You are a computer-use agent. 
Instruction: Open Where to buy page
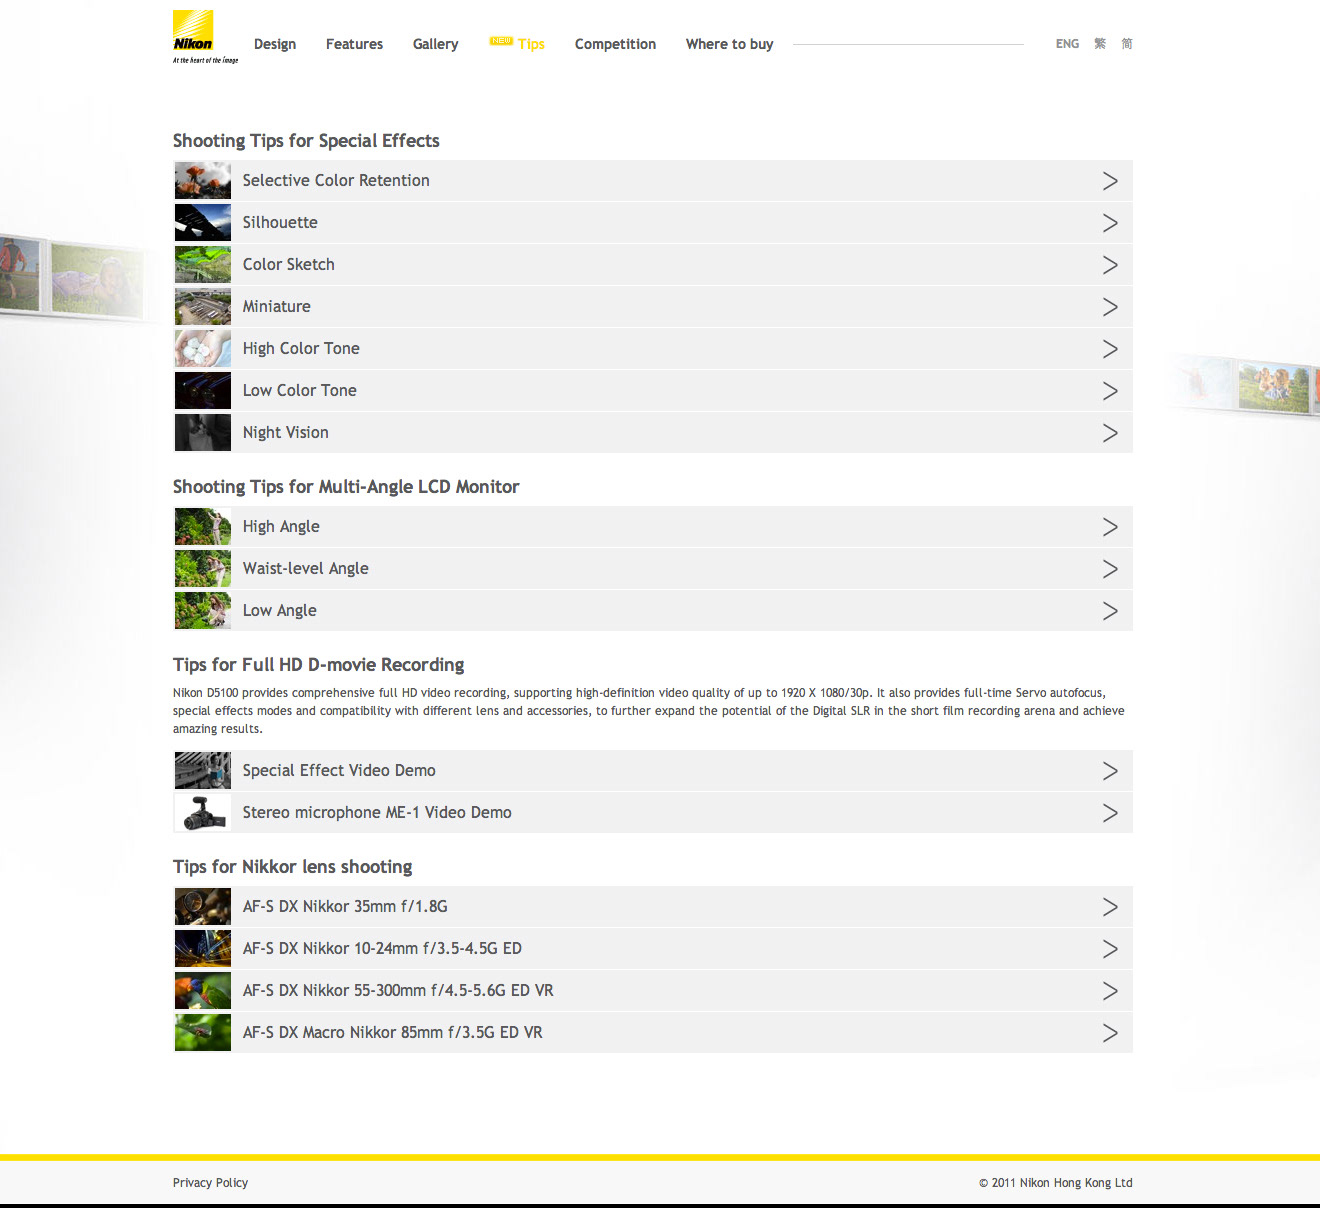click(730, 44)
